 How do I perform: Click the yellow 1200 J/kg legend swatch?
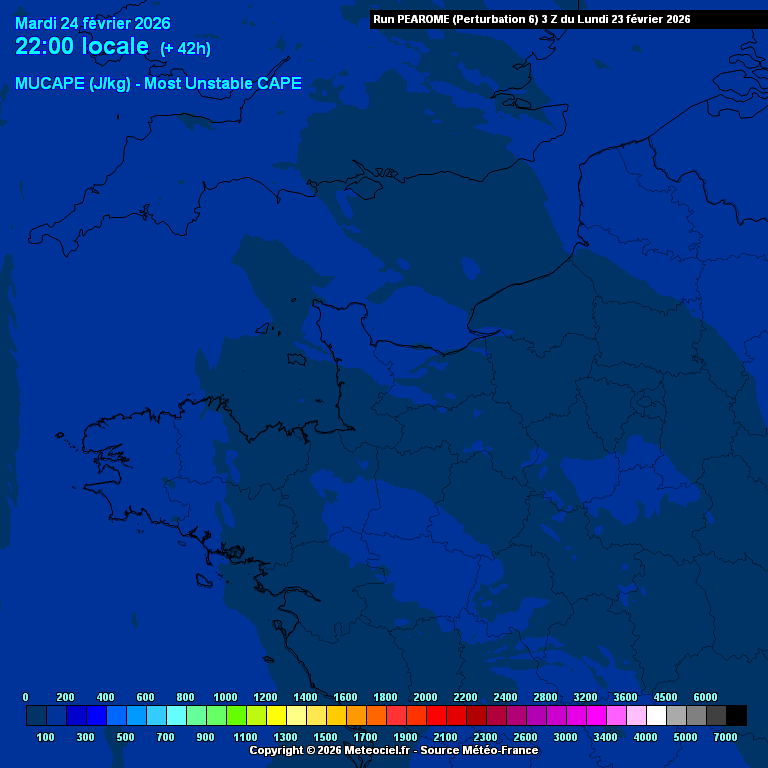point(276,715)
